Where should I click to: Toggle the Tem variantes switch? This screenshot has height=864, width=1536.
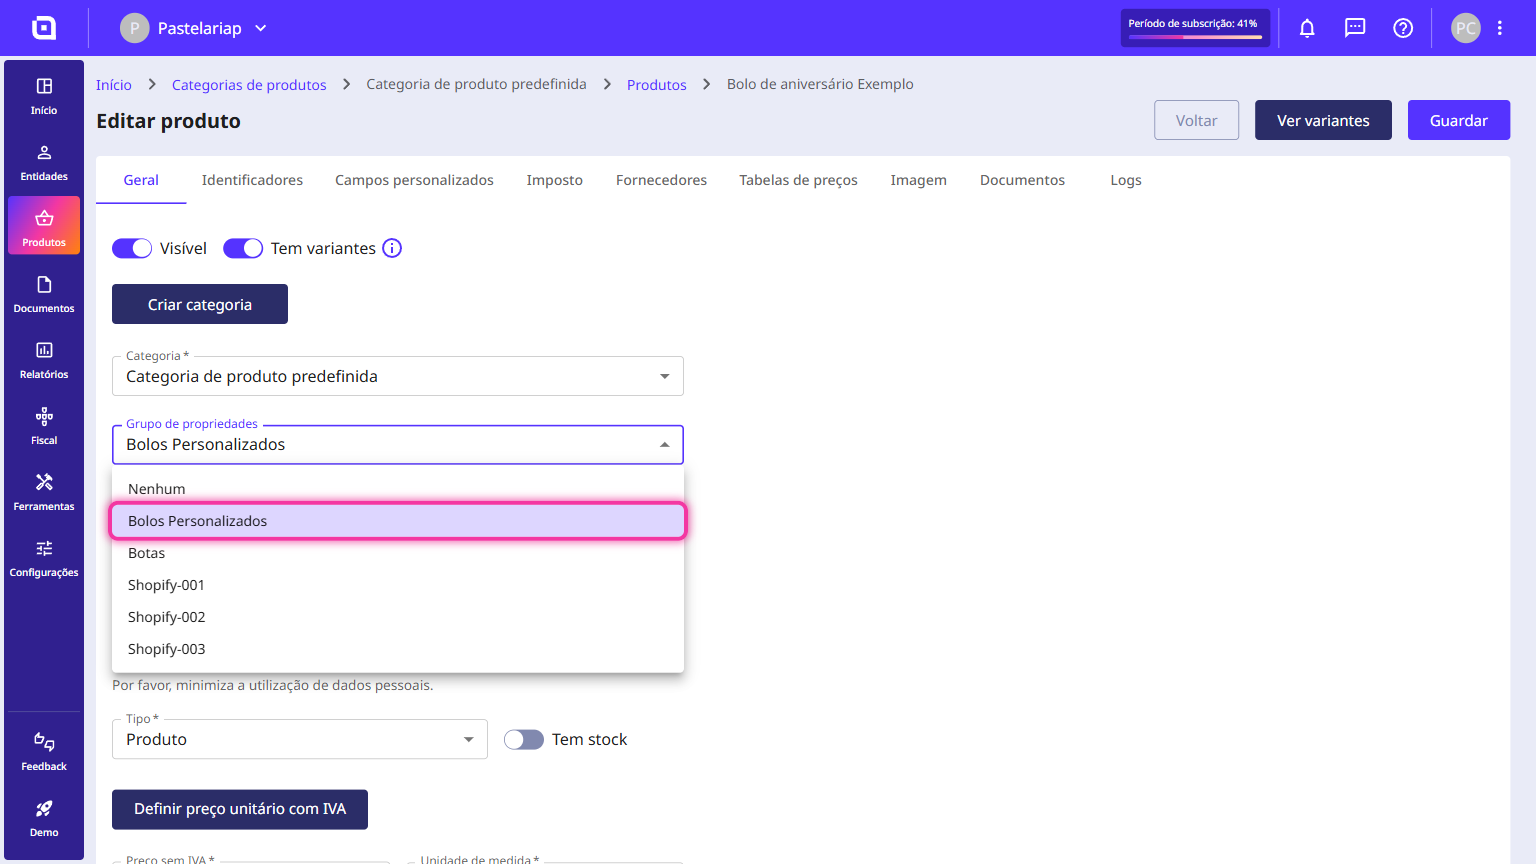pos(243,248)
